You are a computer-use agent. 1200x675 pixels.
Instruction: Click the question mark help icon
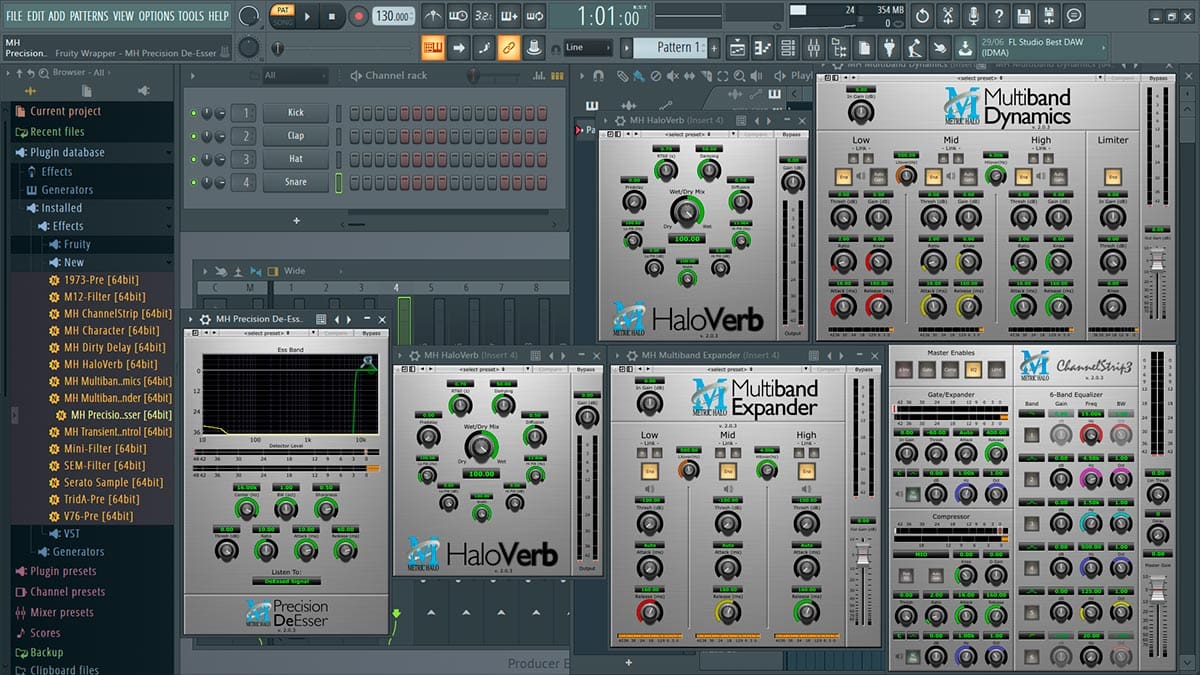pos(998,16)
